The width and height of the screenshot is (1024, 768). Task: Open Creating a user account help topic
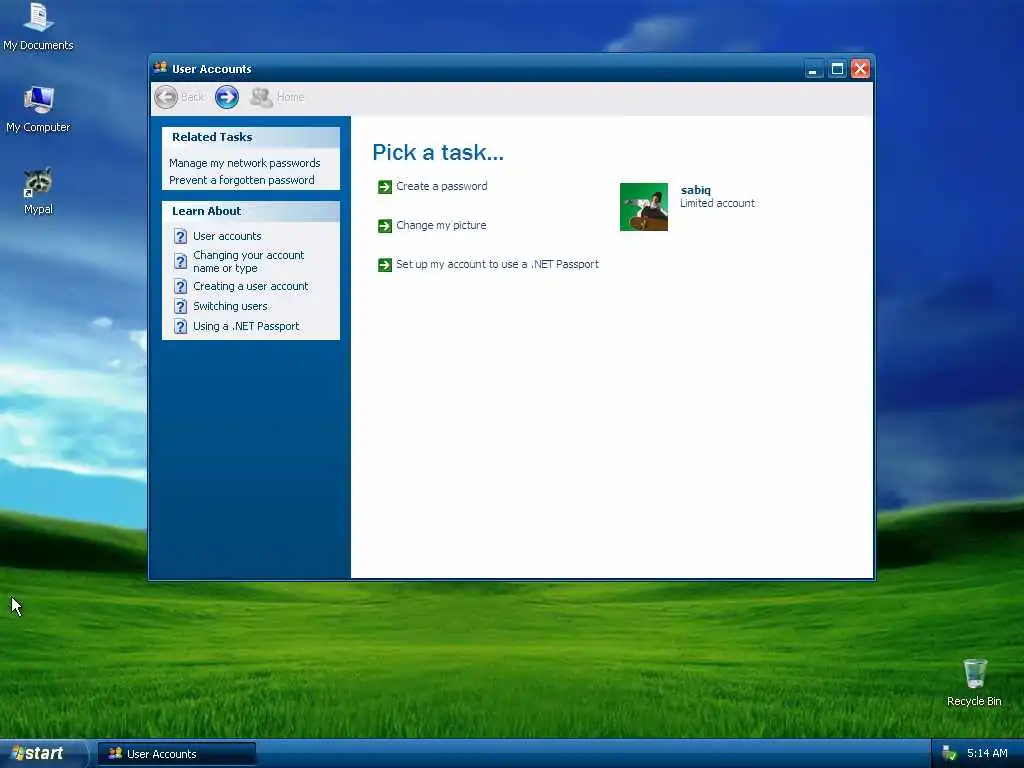[250, 287]
